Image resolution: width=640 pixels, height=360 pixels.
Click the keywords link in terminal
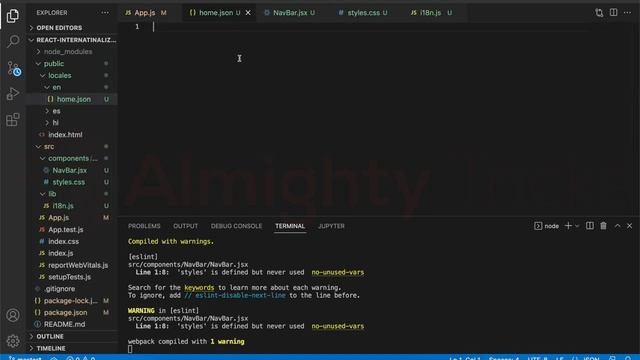[x=199, y=287]
